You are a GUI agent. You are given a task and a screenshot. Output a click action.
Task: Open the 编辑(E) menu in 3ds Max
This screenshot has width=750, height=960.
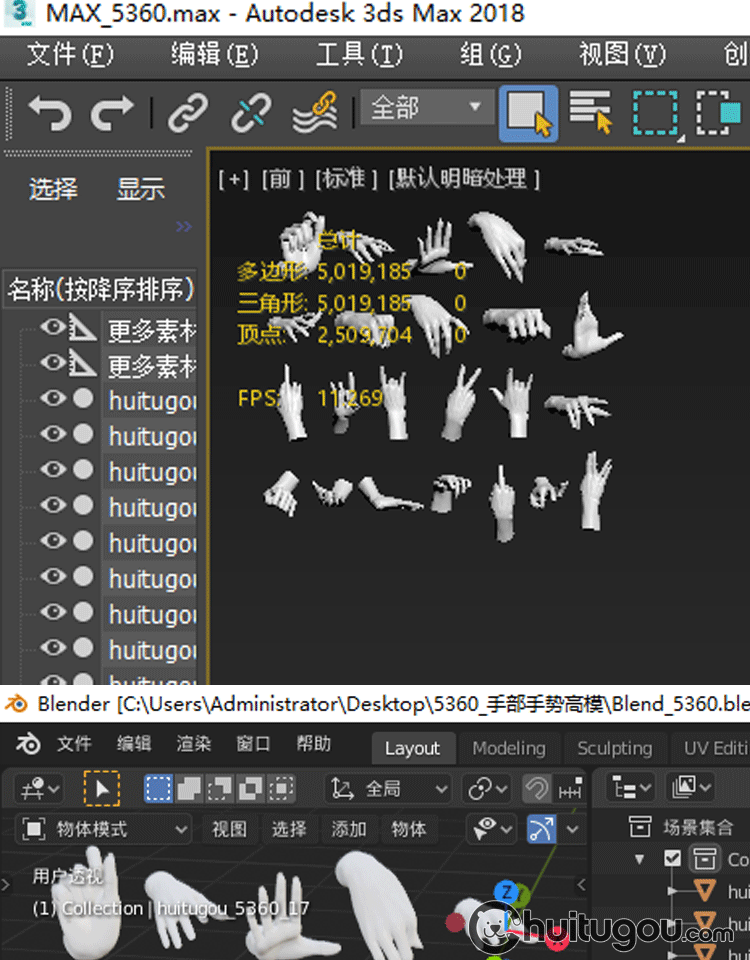(x=214, y=54)
